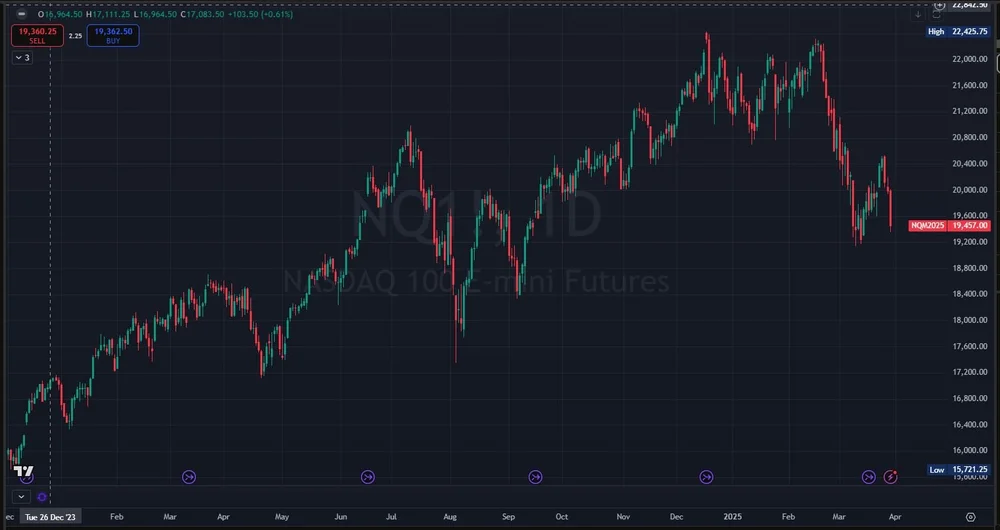Open the purple rollover marker near Mar 2025
Viewport: 1000px width, 530px height.
point(869,476)
